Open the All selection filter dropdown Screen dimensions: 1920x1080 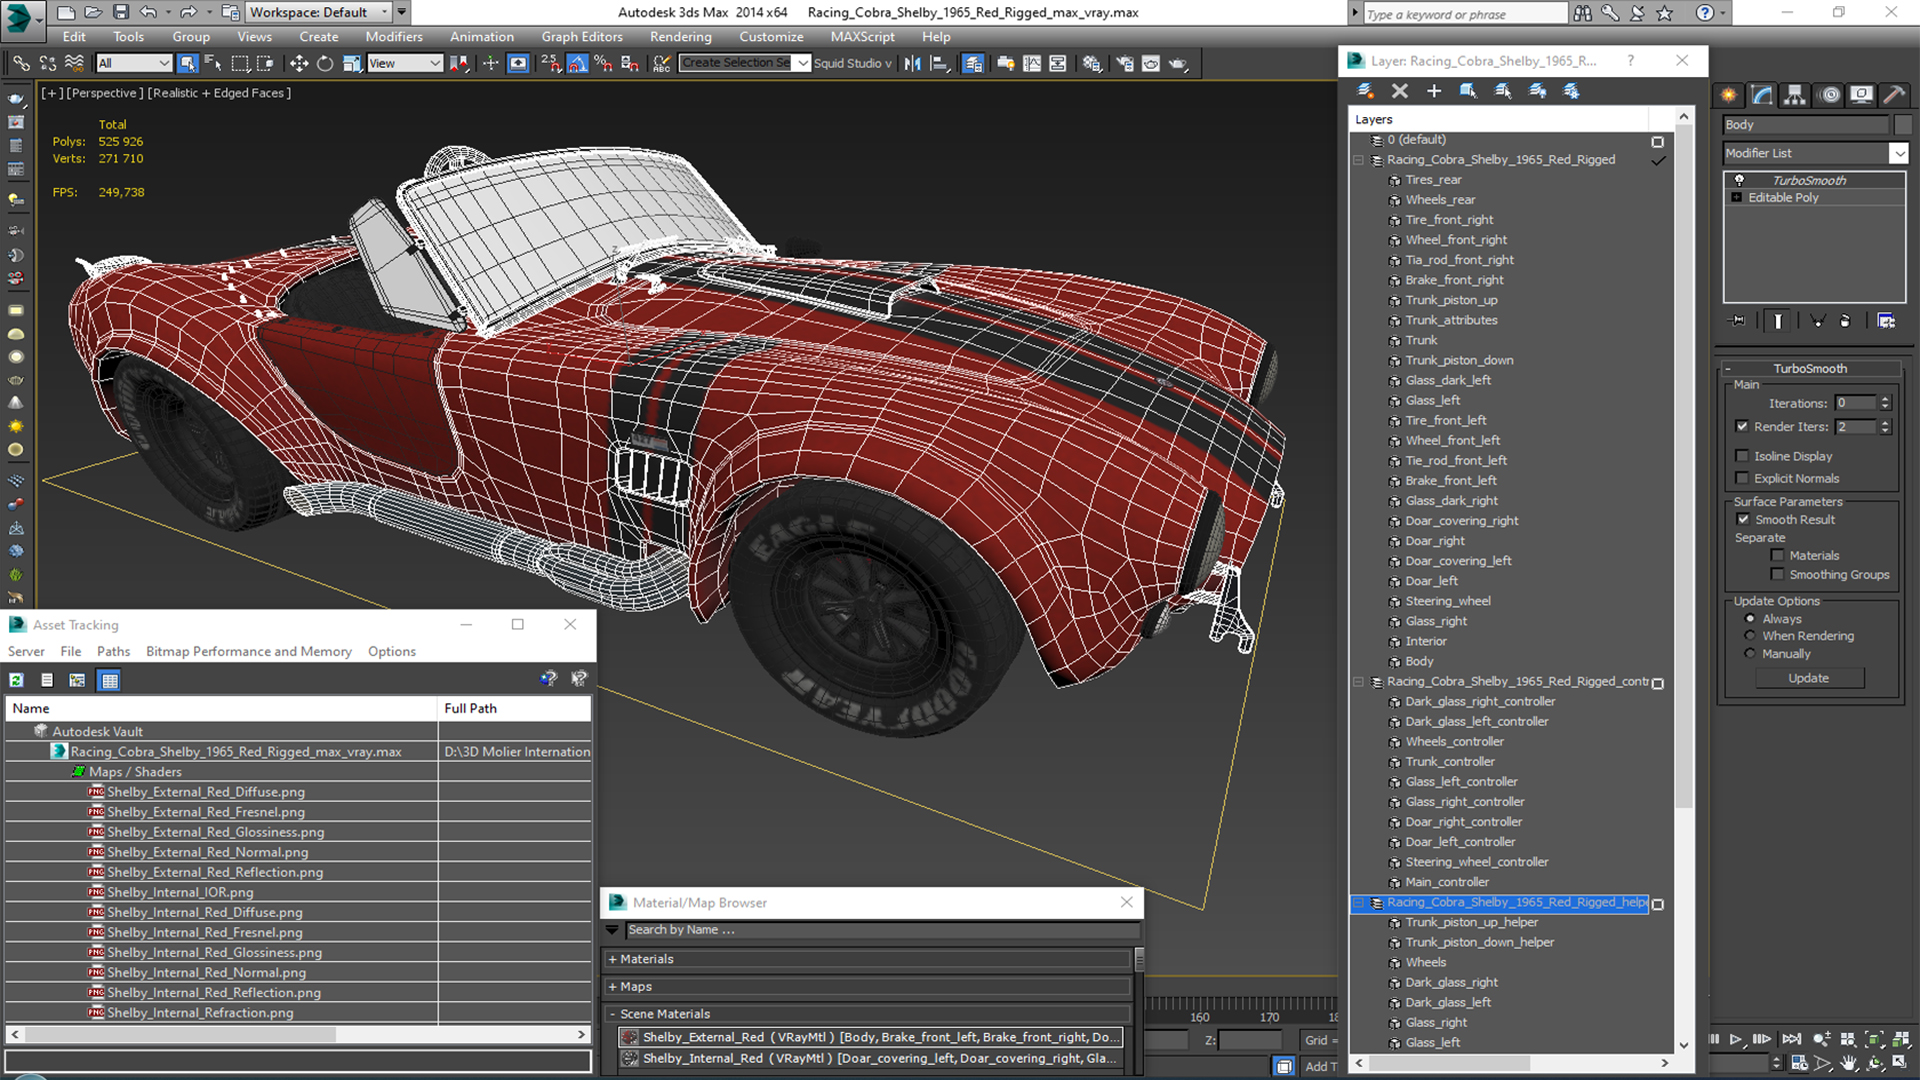pos(134,63)
